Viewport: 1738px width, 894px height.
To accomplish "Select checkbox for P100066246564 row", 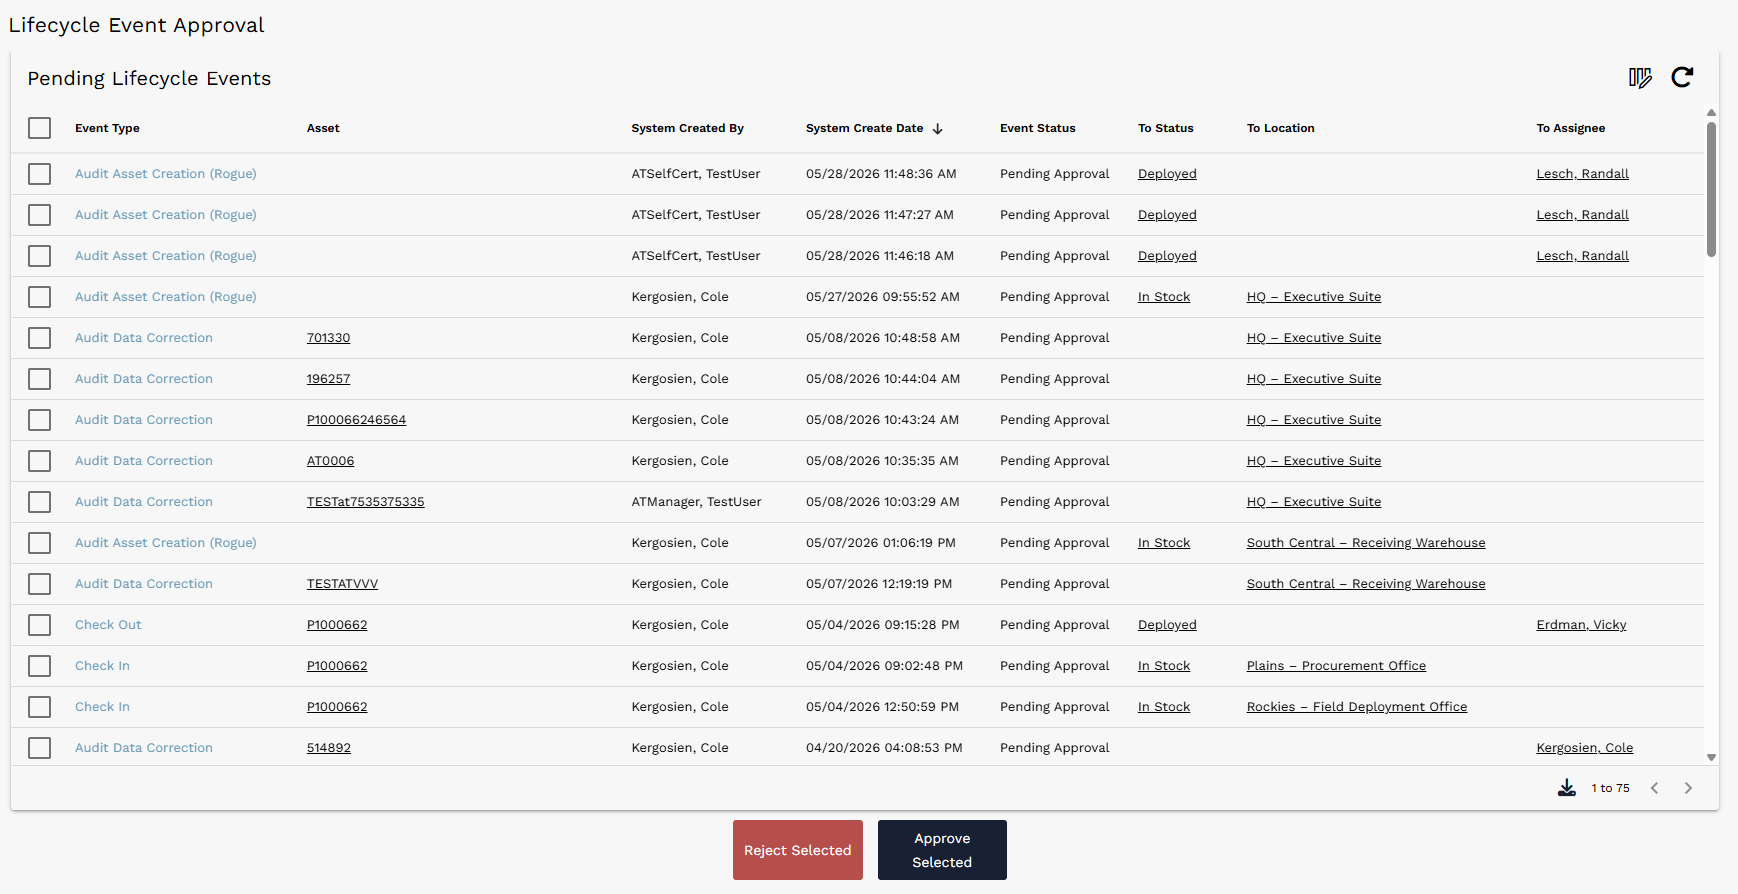I will tap(40, 420).
